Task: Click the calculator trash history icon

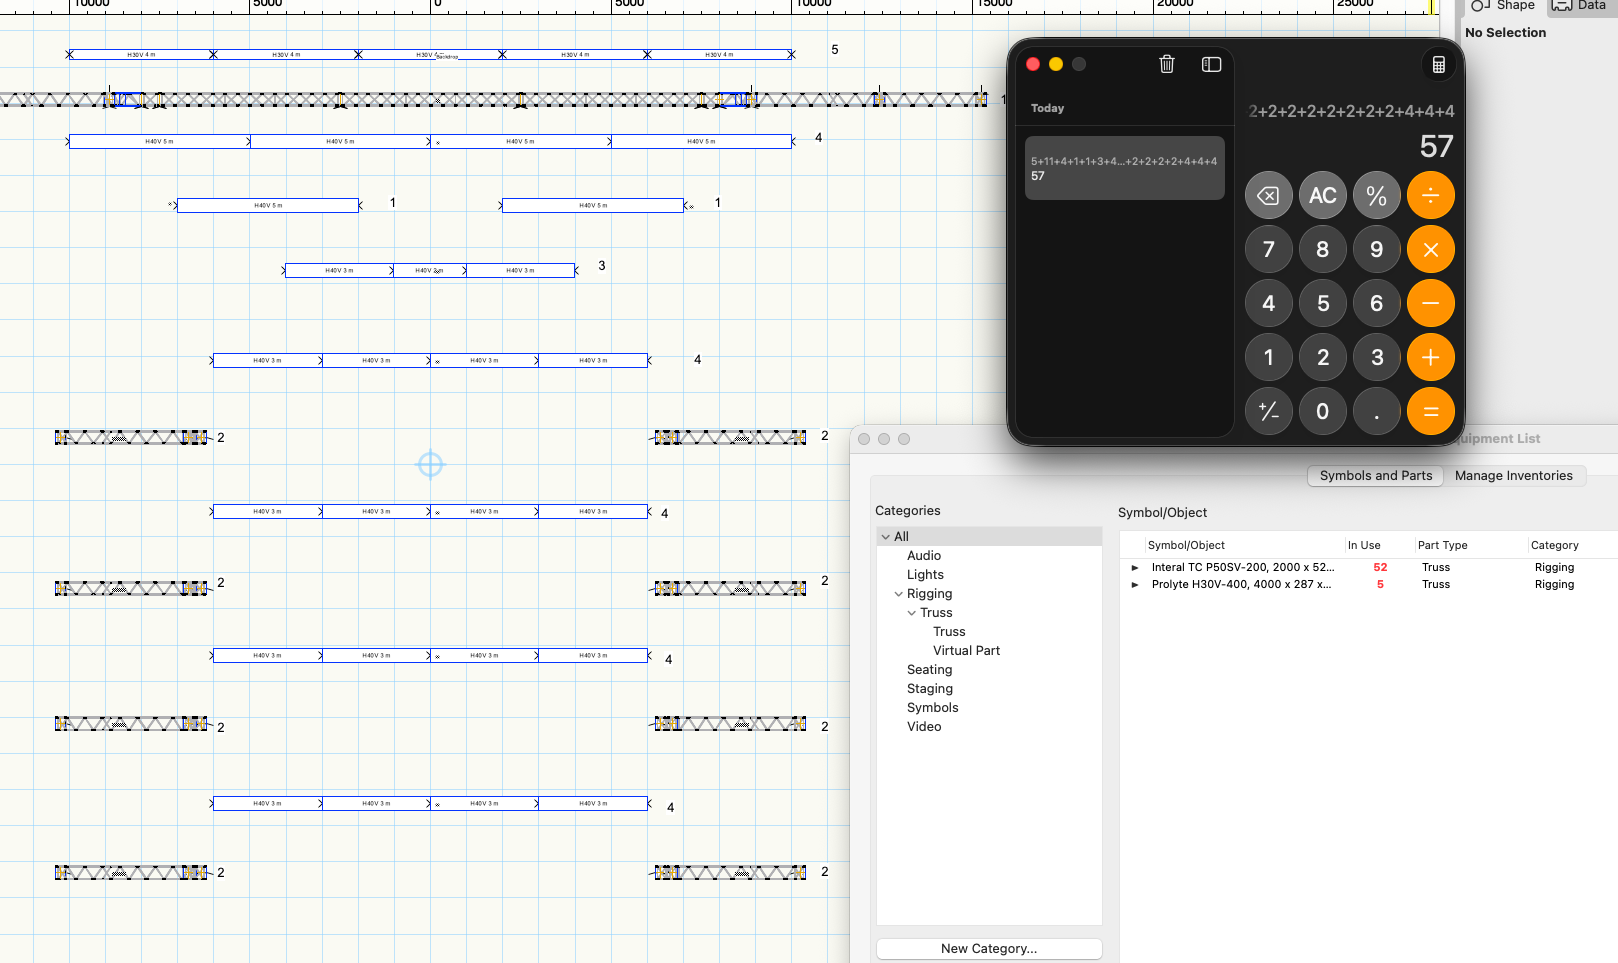Action: pos(1166,64)
